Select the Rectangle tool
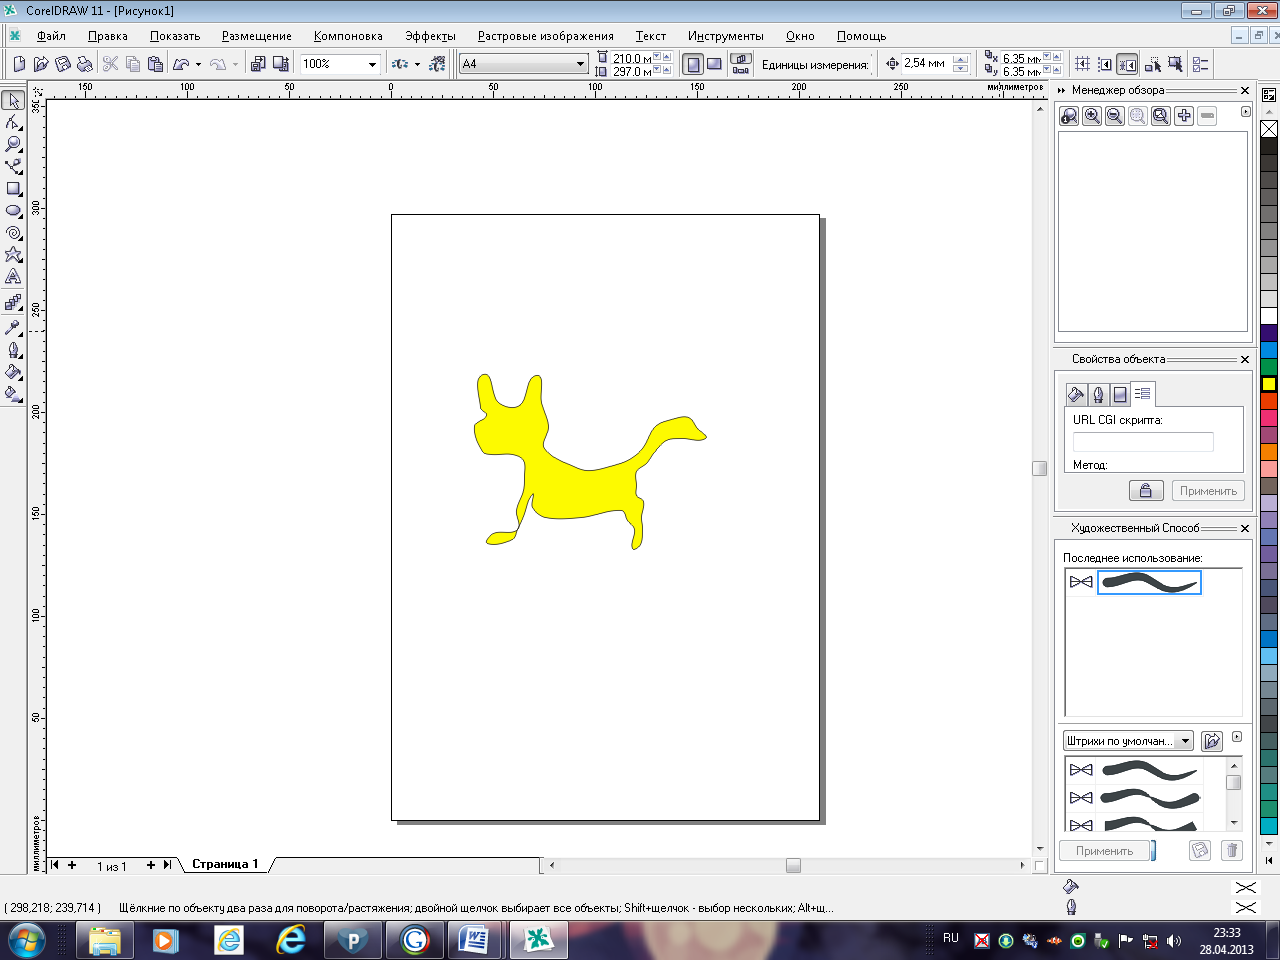The width and height of the screenshot is (1280, 960). point(13,188)
